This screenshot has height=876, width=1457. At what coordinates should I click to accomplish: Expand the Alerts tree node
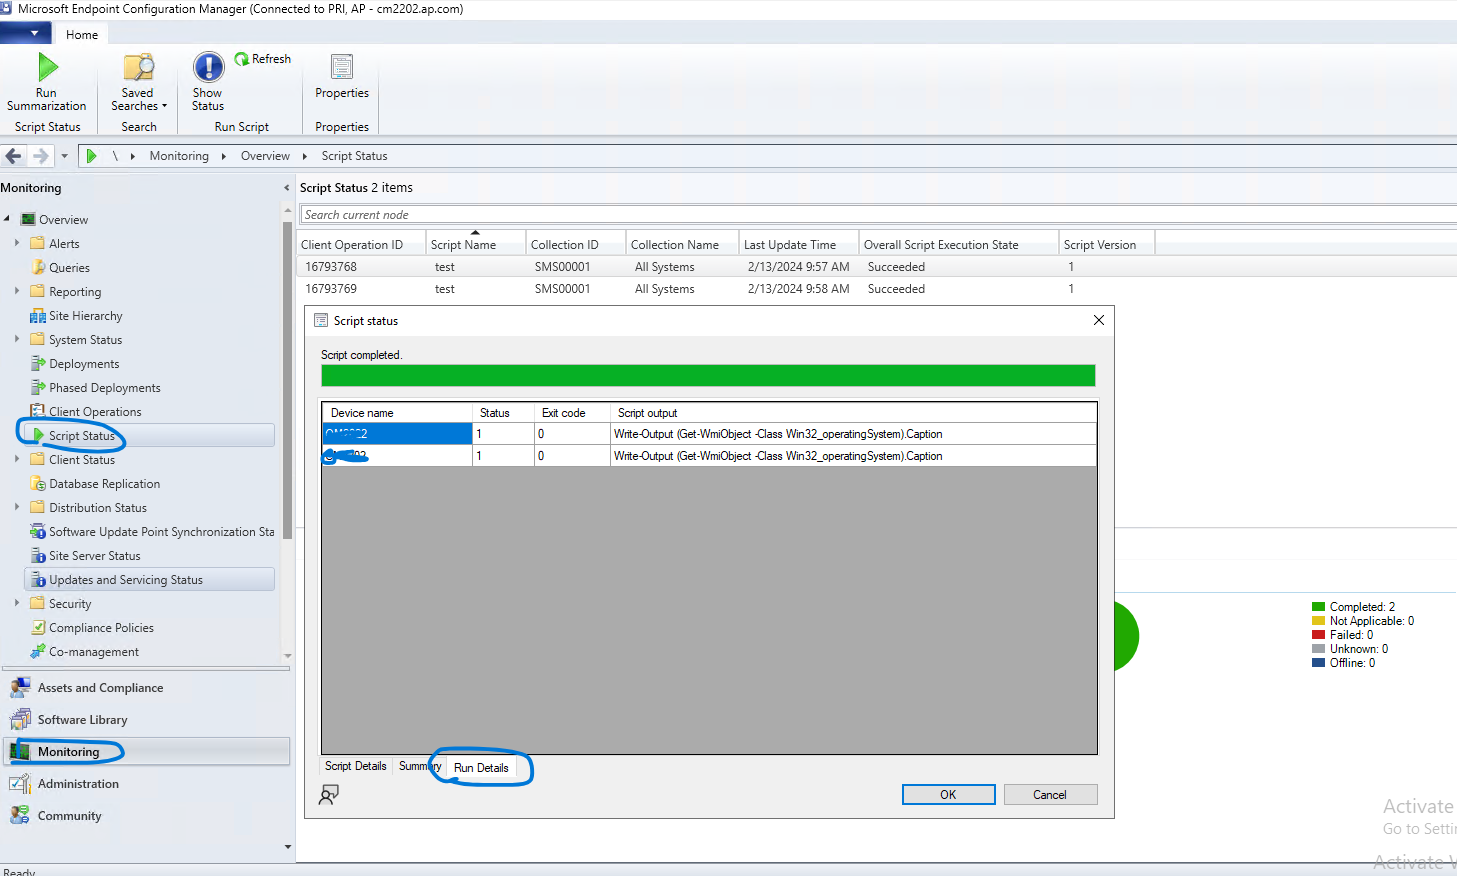pos(17,243)
